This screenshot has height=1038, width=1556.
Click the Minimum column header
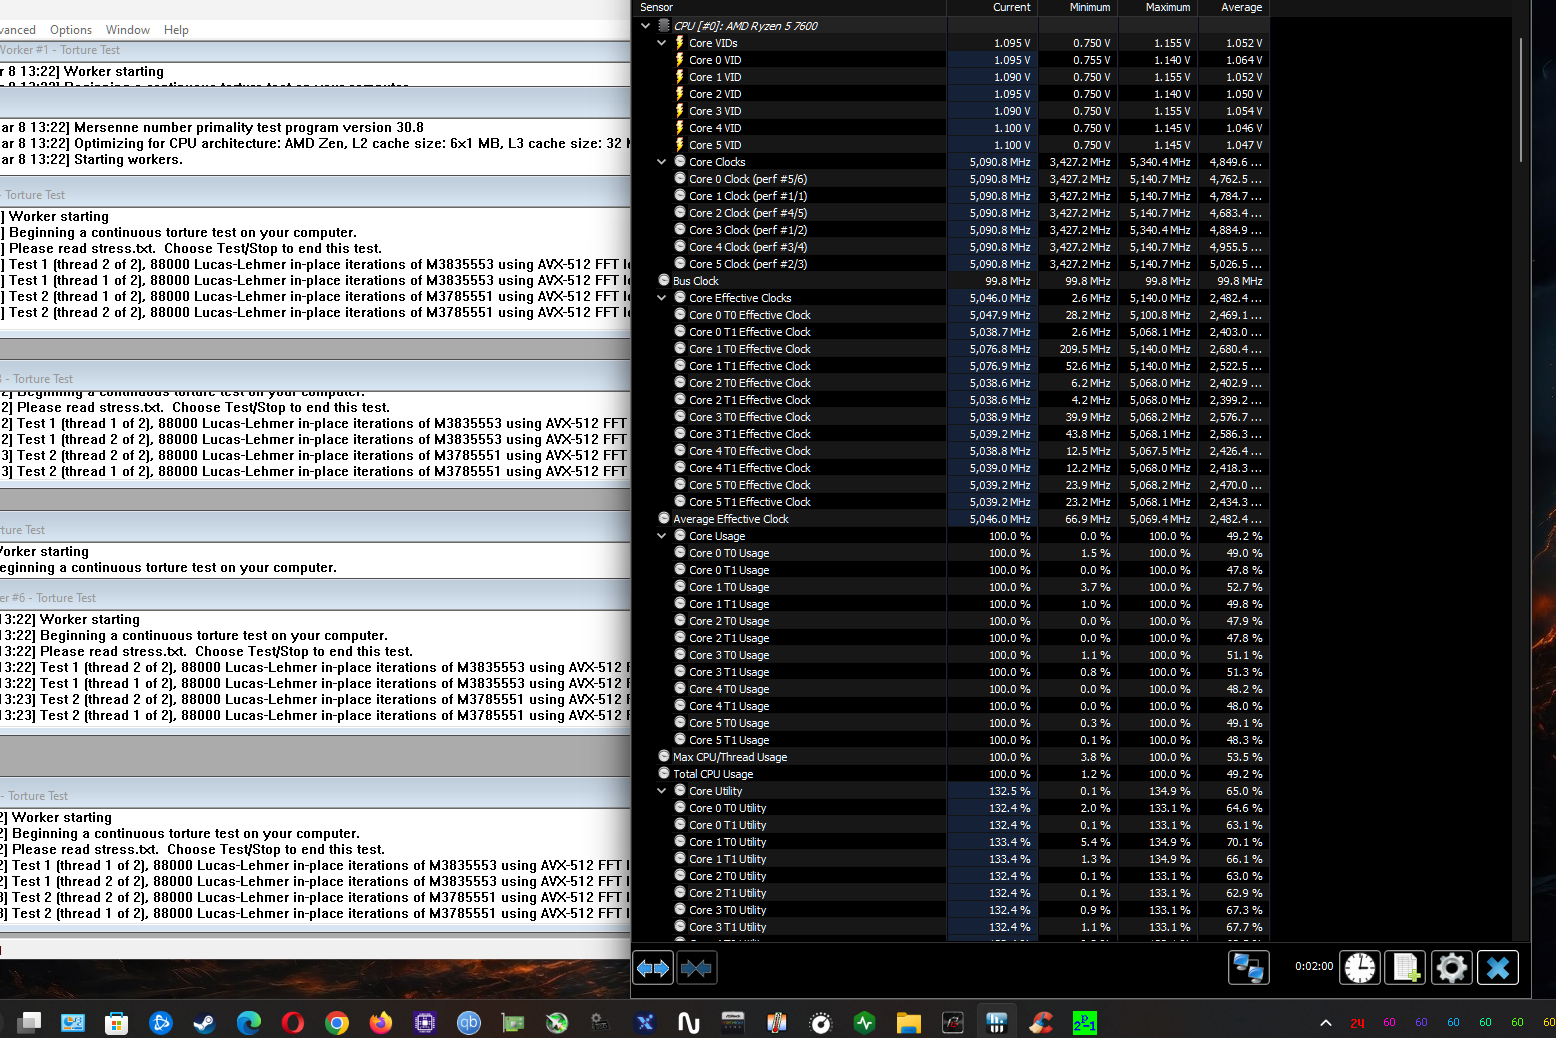tap(1077, 7)
